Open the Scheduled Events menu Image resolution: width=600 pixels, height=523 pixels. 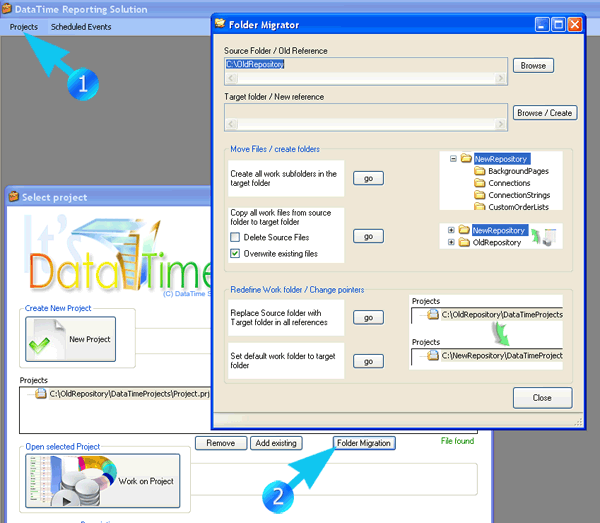point(81,27)
